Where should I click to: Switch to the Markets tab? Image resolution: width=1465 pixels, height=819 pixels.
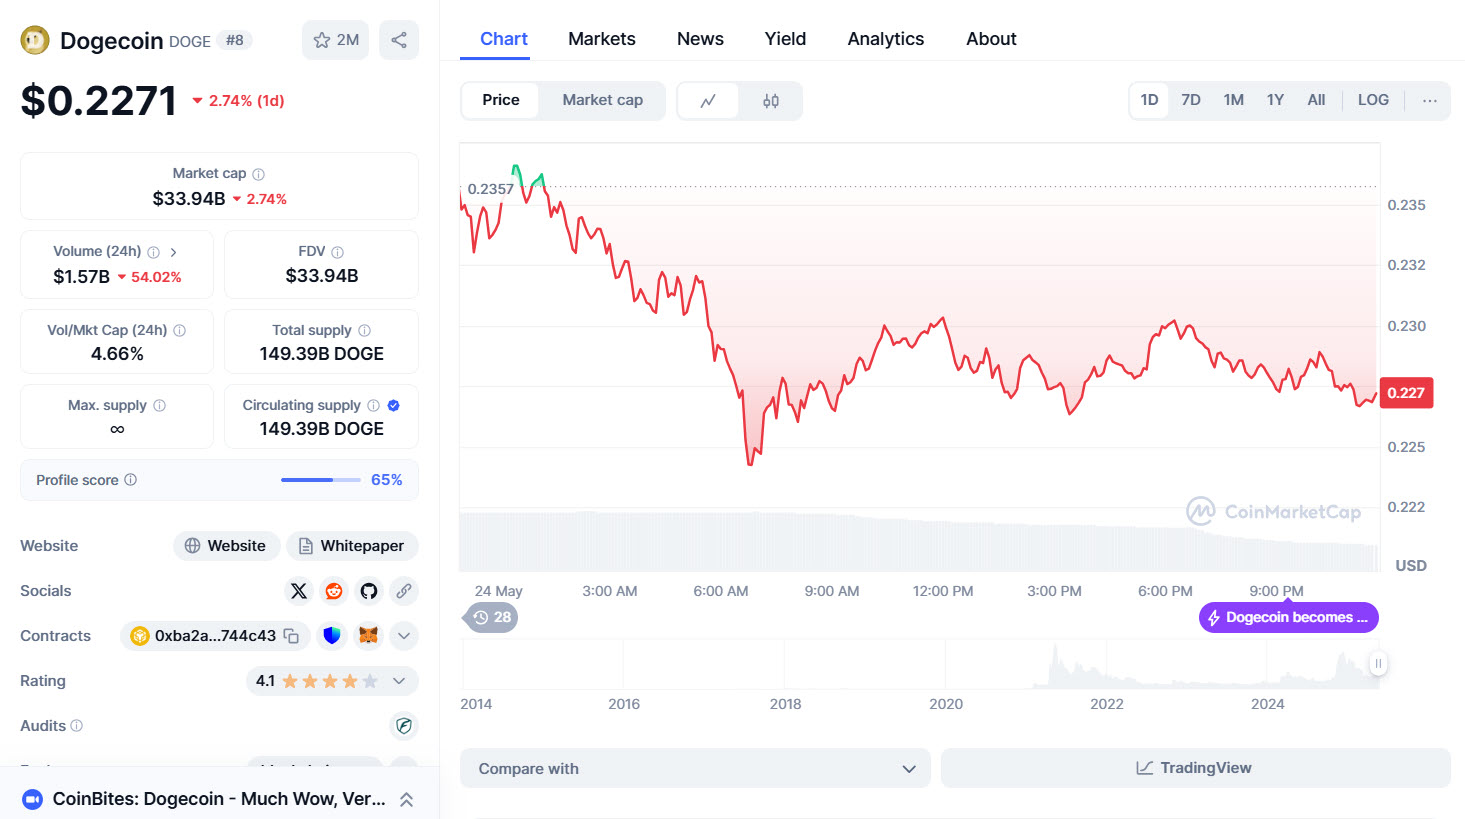pyautogui.click(x=601, y=39)
